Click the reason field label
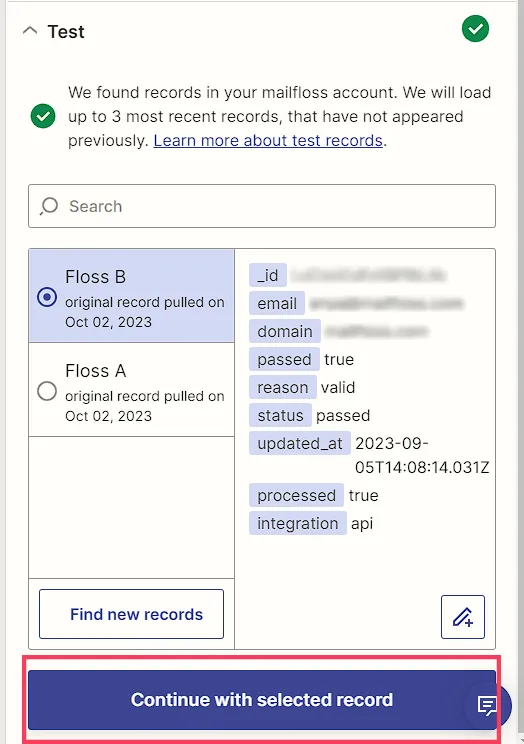 tap(282, 387)
